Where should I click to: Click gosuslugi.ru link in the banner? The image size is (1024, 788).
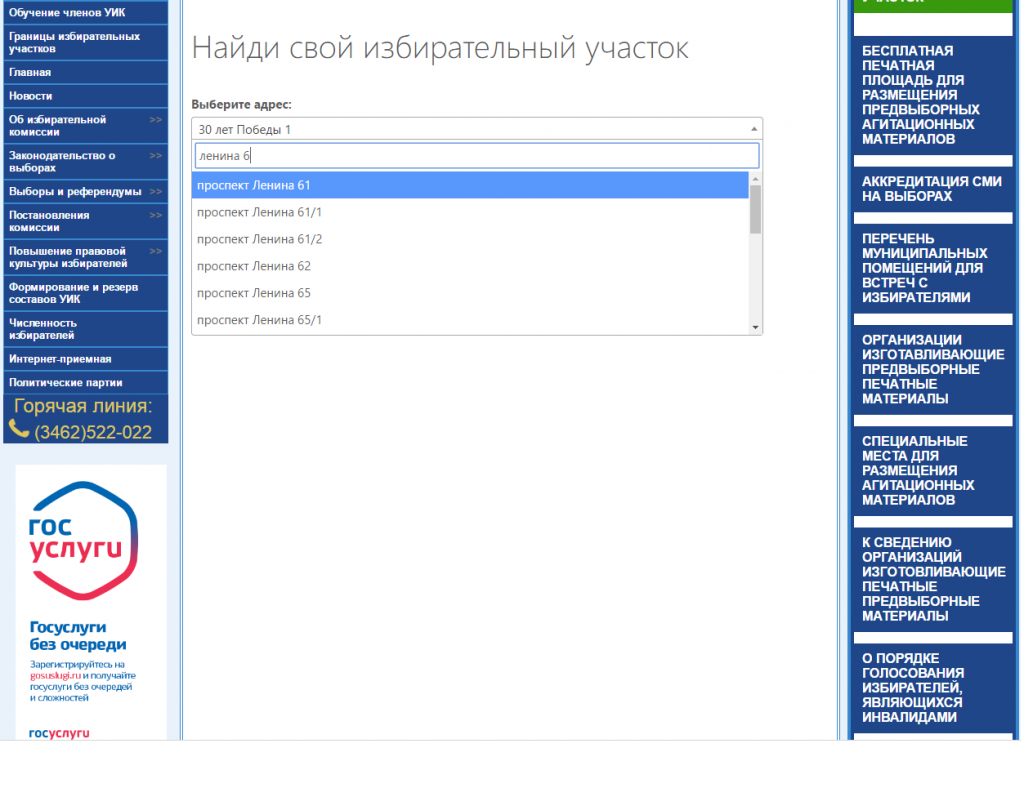tap(55, 675)
